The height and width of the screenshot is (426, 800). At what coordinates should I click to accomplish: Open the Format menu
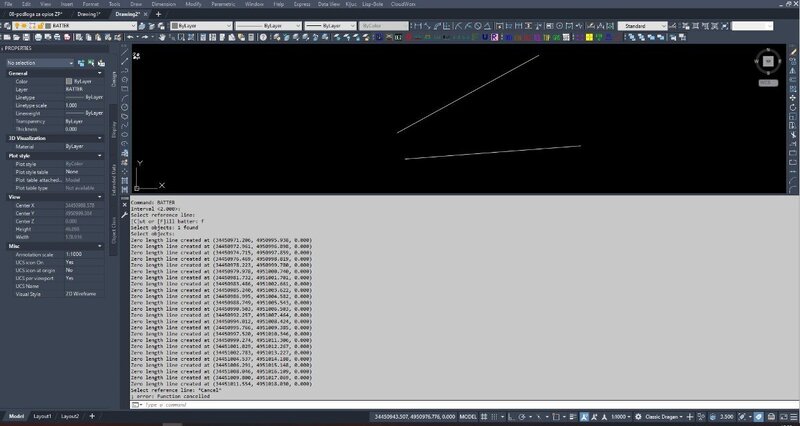91,4
